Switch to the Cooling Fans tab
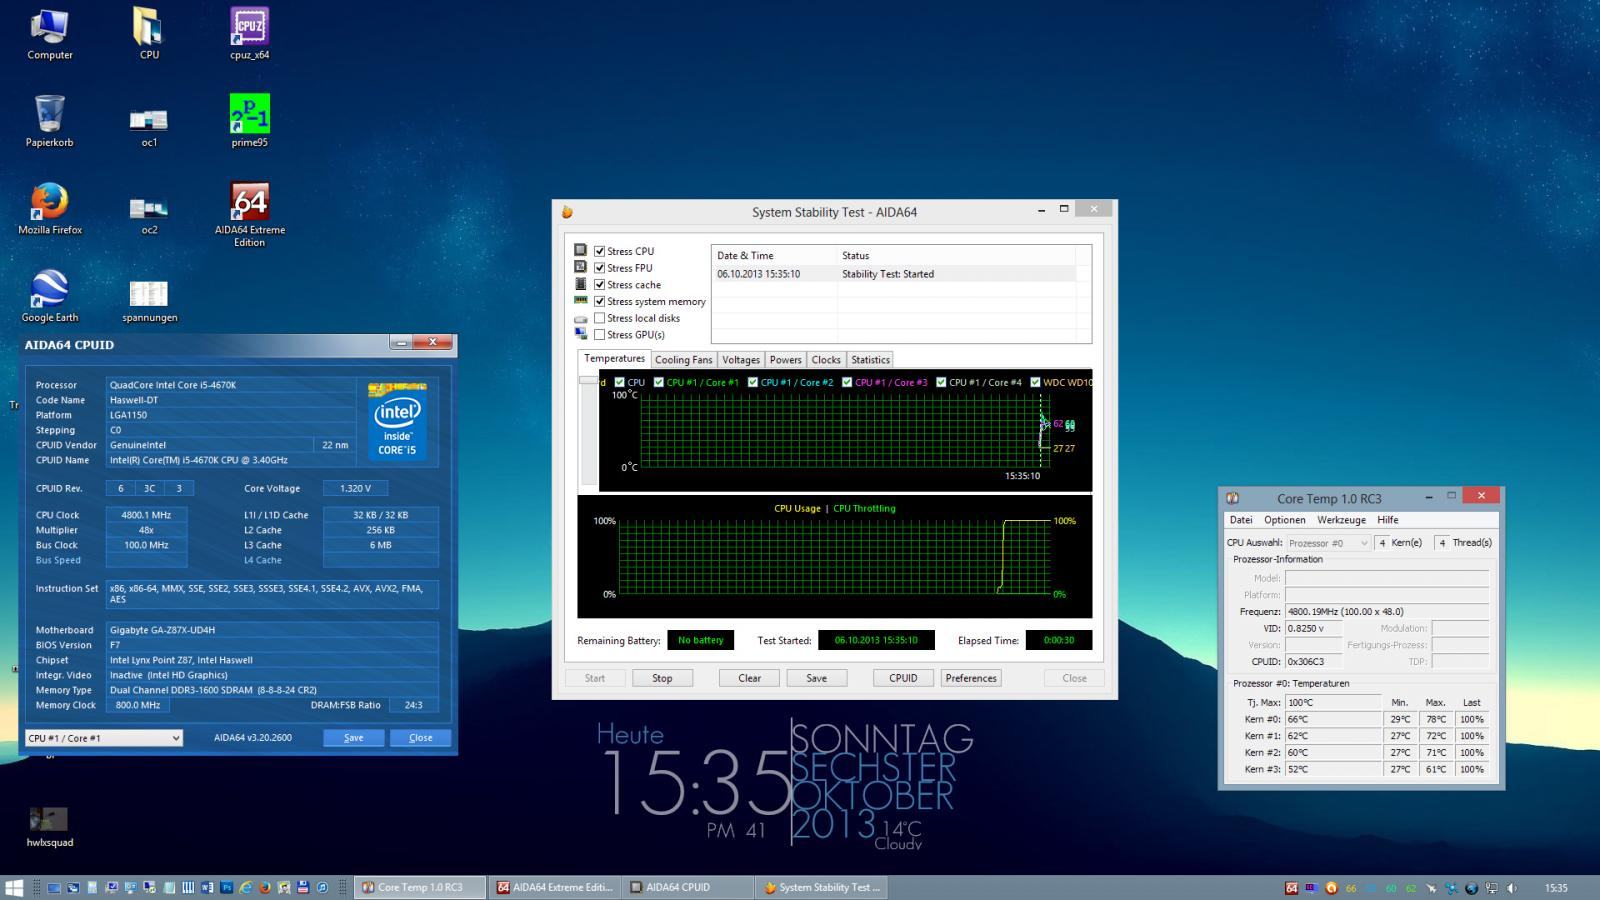 coord(683,360)
